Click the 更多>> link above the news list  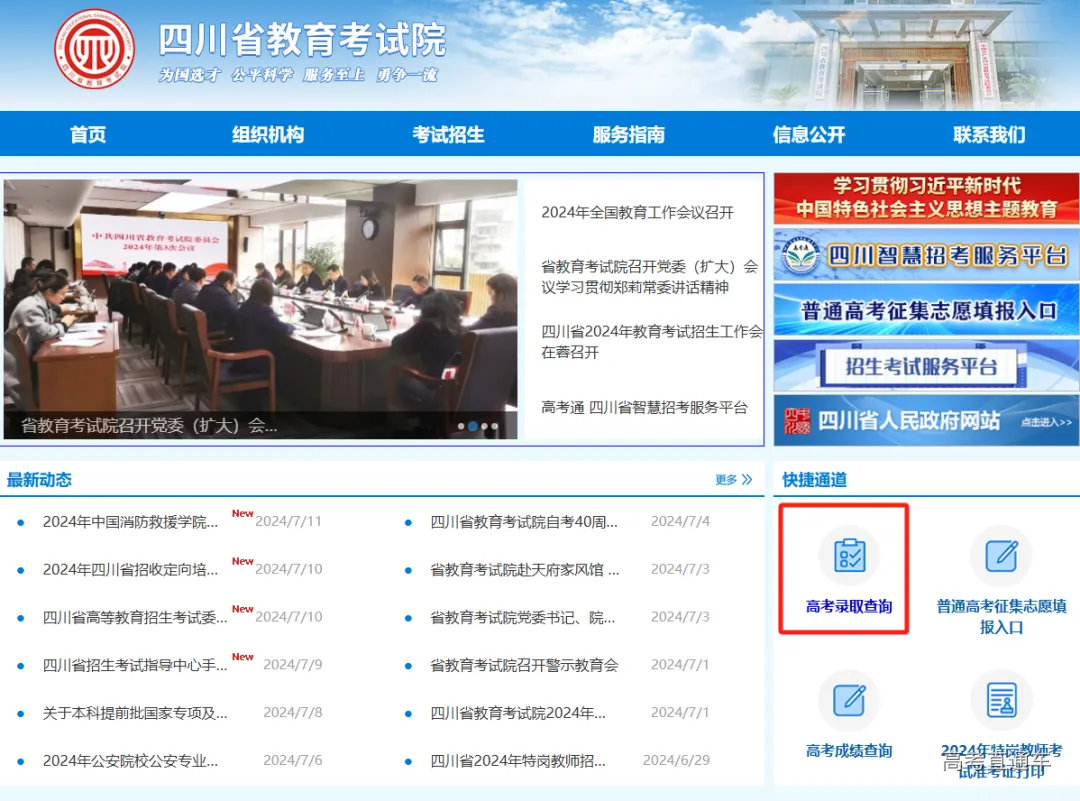coord(728,479)
